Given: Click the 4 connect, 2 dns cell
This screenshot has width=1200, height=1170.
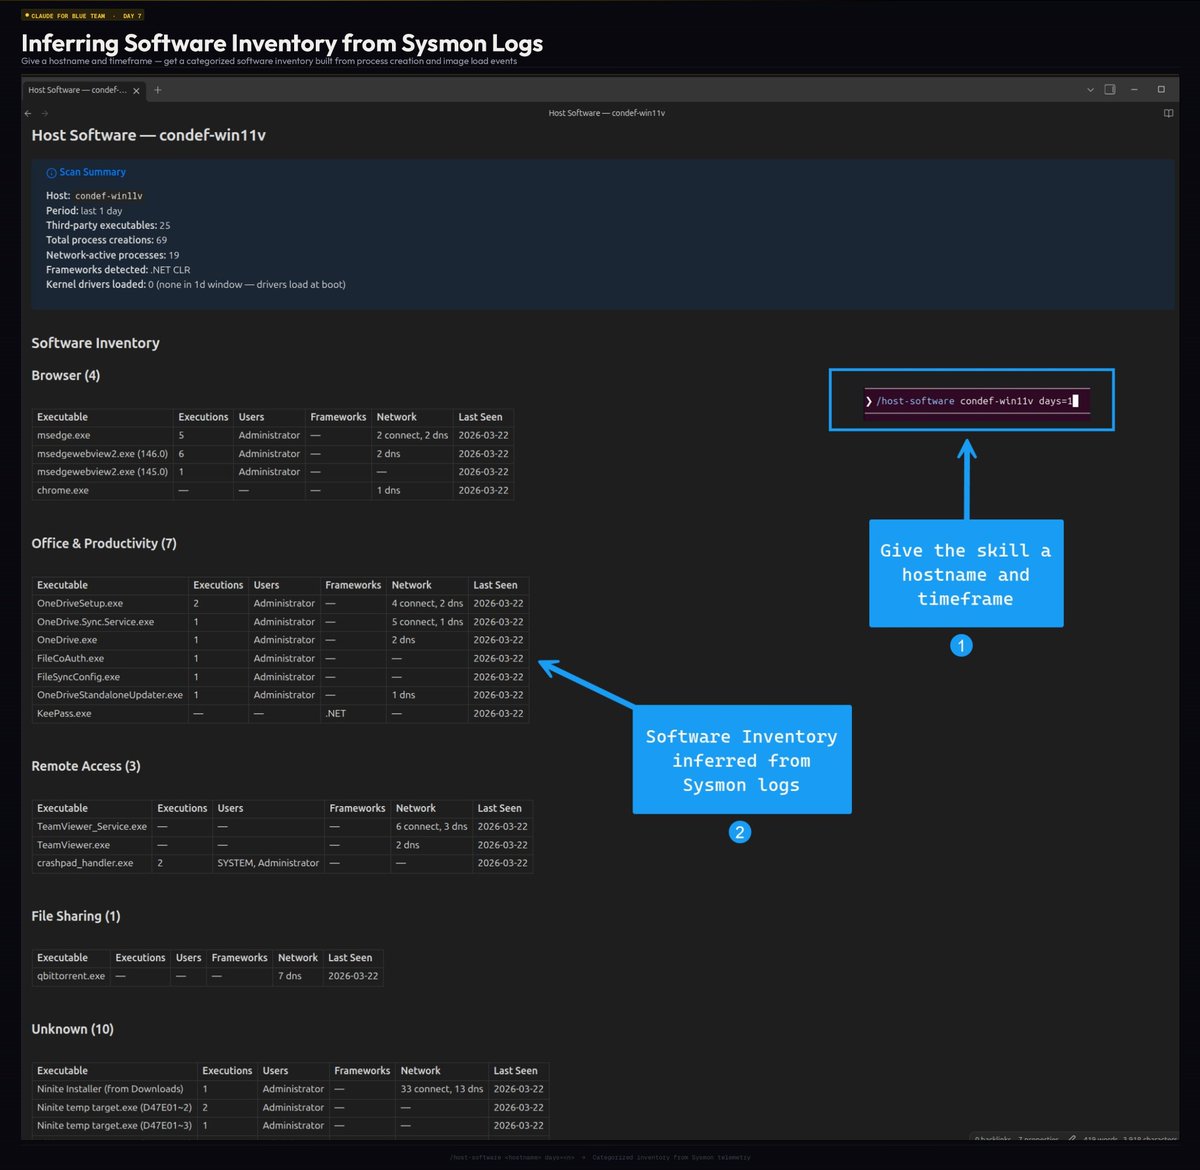Looking at the screenshot, I should pos(427,604).
